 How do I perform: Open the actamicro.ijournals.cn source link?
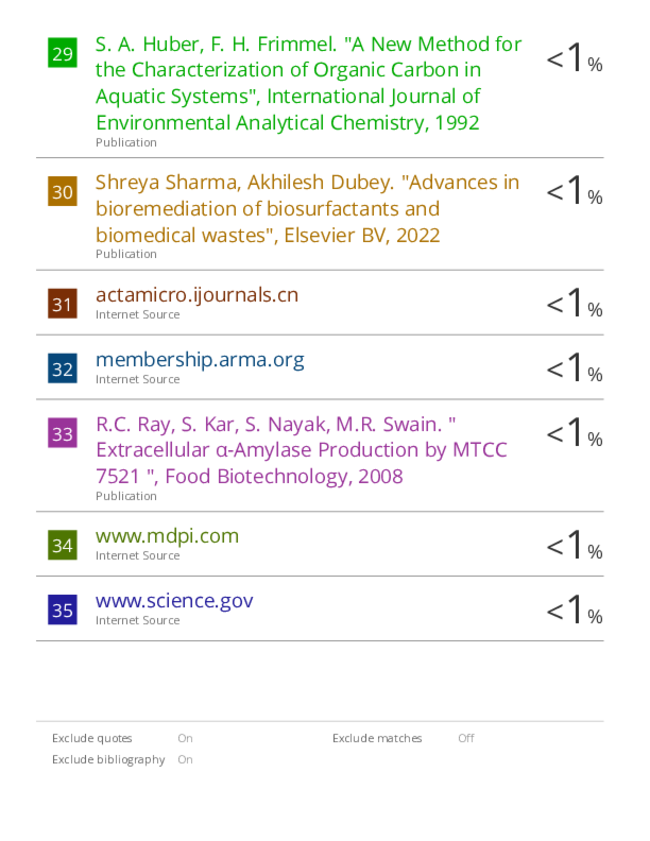(x=197, y=295)
